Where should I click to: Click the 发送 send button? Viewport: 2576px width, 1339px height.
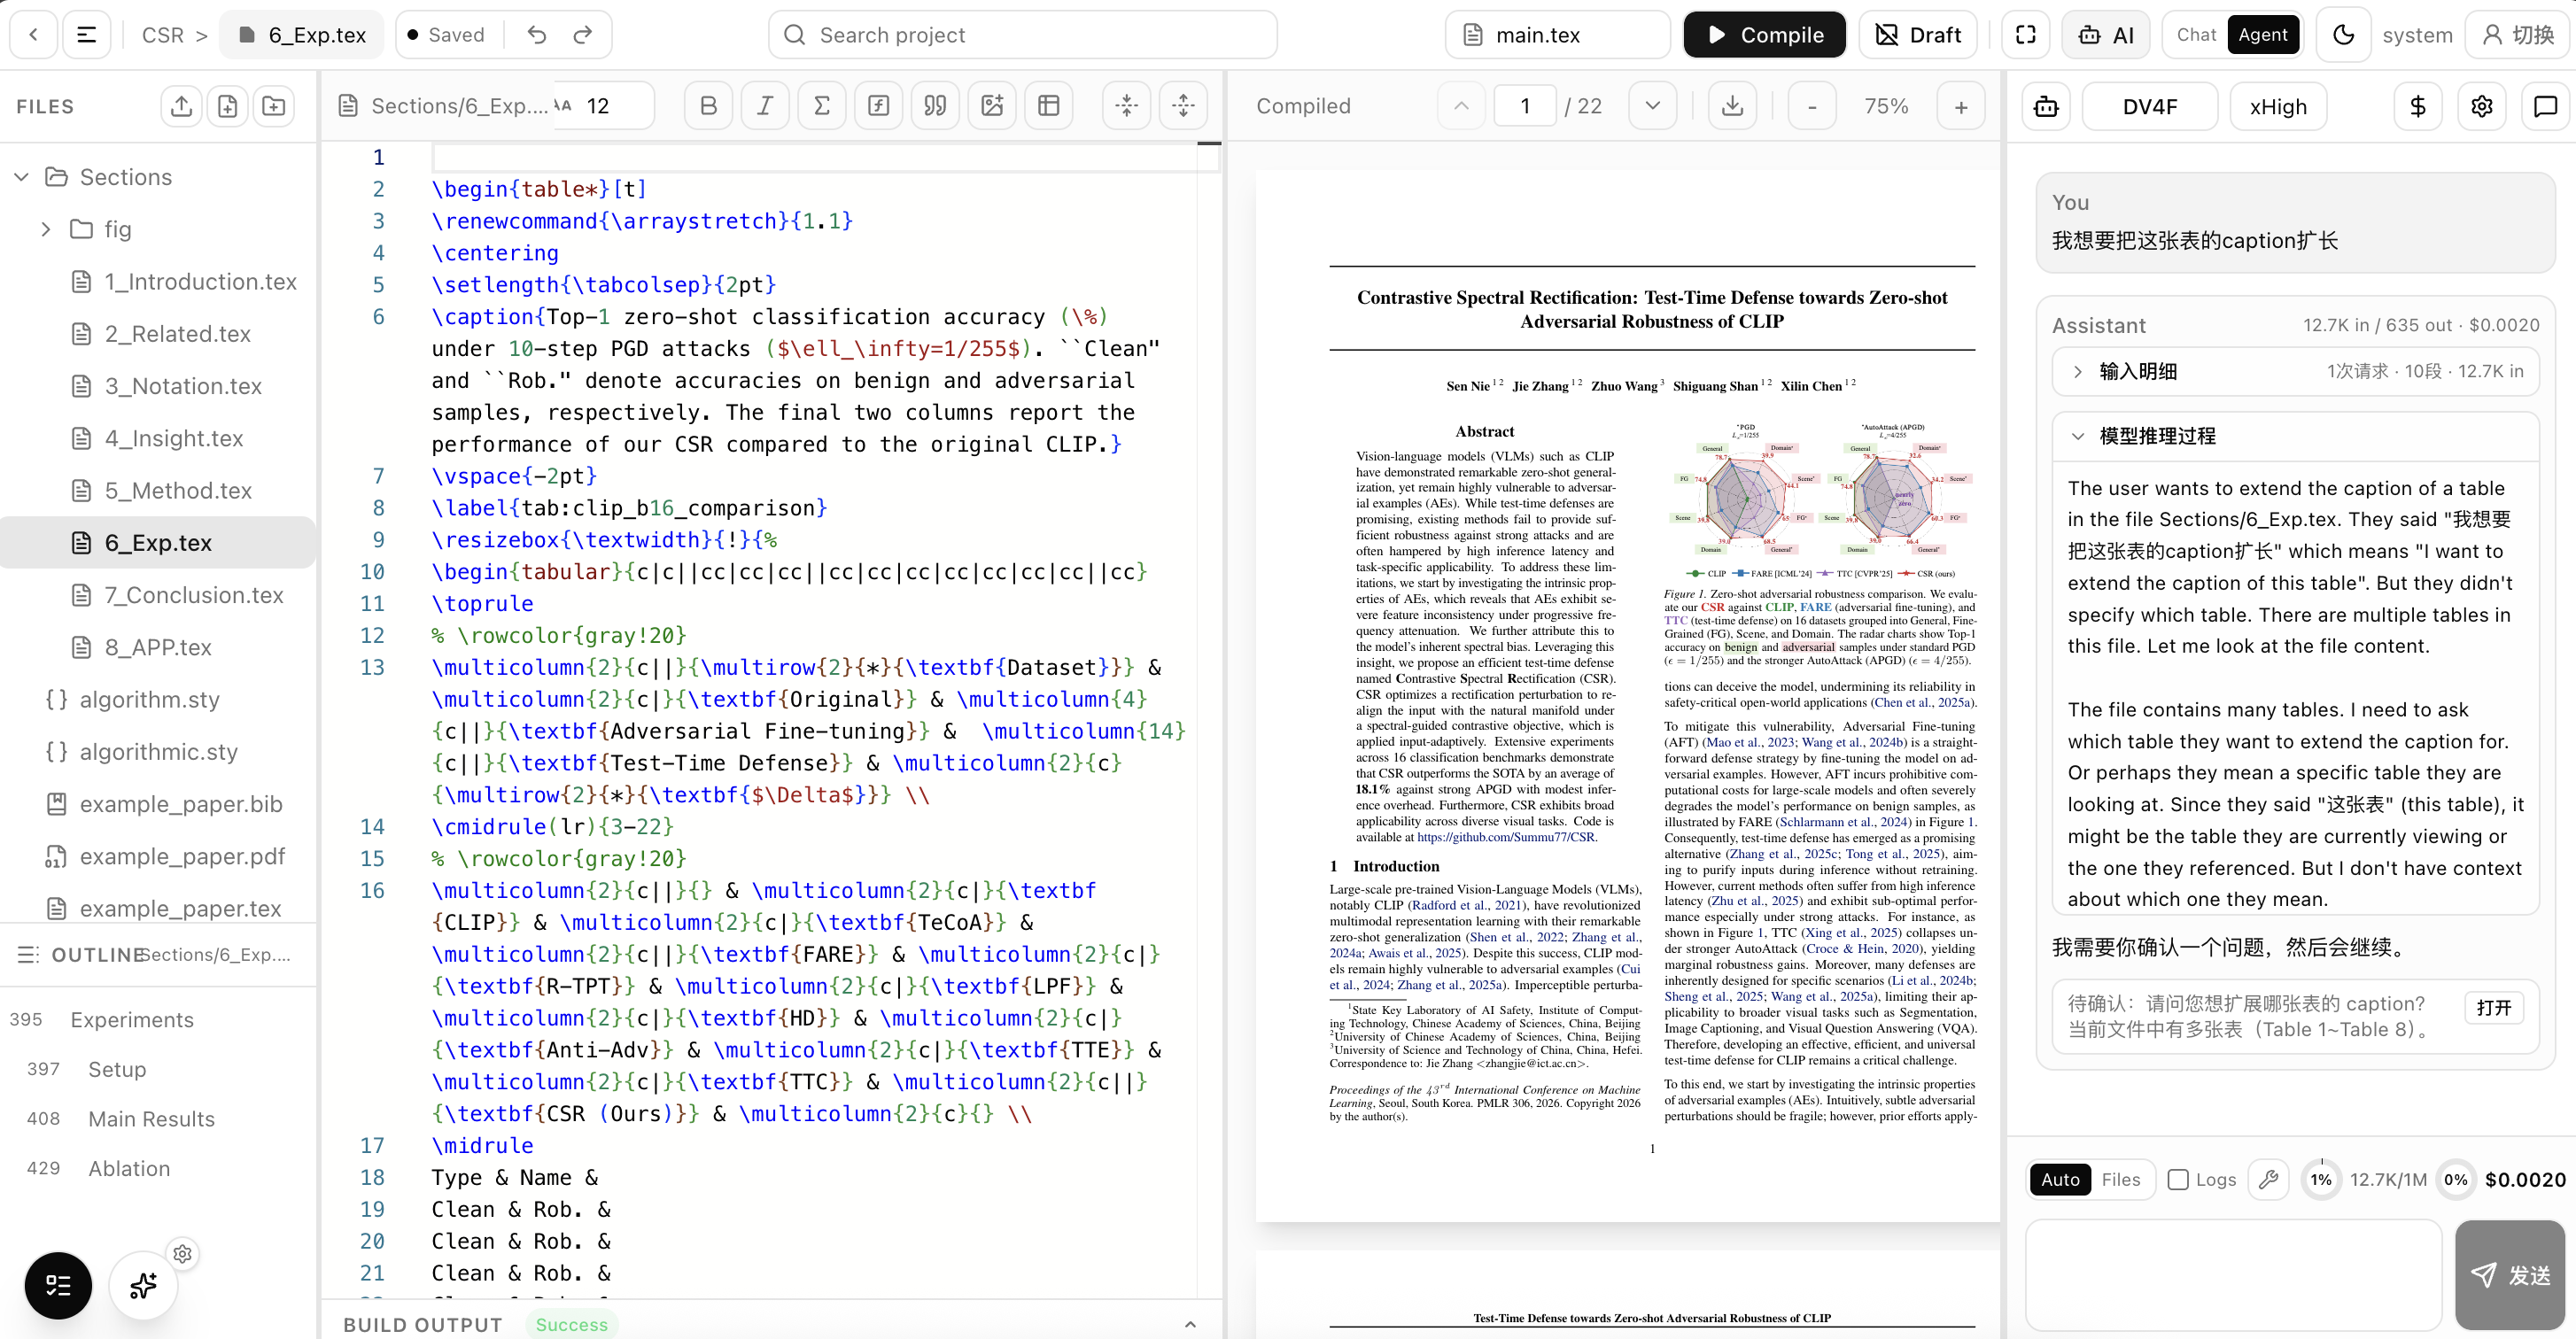click(2510, 1275)
